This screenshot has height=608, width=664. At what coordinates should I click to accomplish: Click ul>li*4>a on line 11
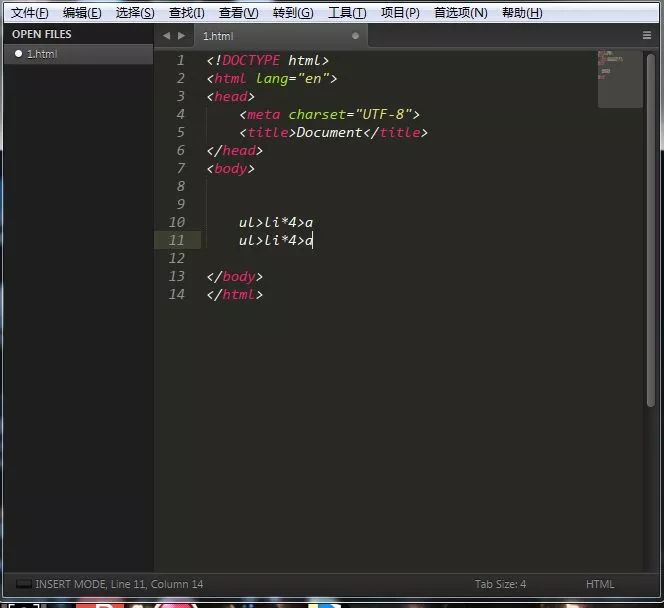(x=276, y=240)
